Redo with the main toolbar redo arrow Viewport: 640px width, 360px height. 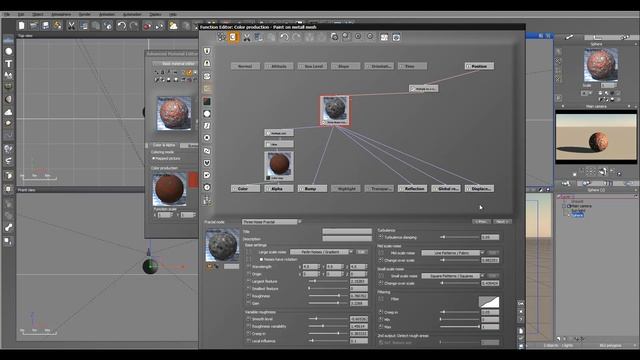coord(134,26)
